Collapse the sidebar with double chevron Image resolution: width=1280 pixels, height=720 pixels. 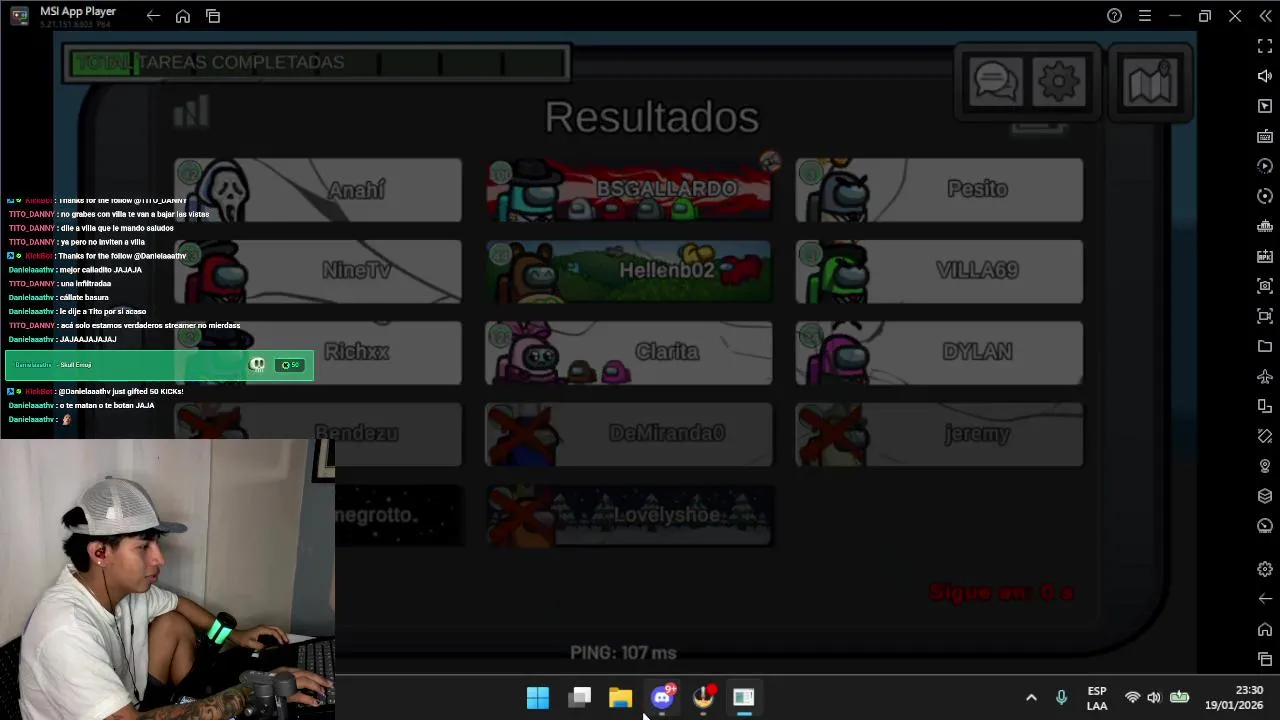pos(1265,16)
